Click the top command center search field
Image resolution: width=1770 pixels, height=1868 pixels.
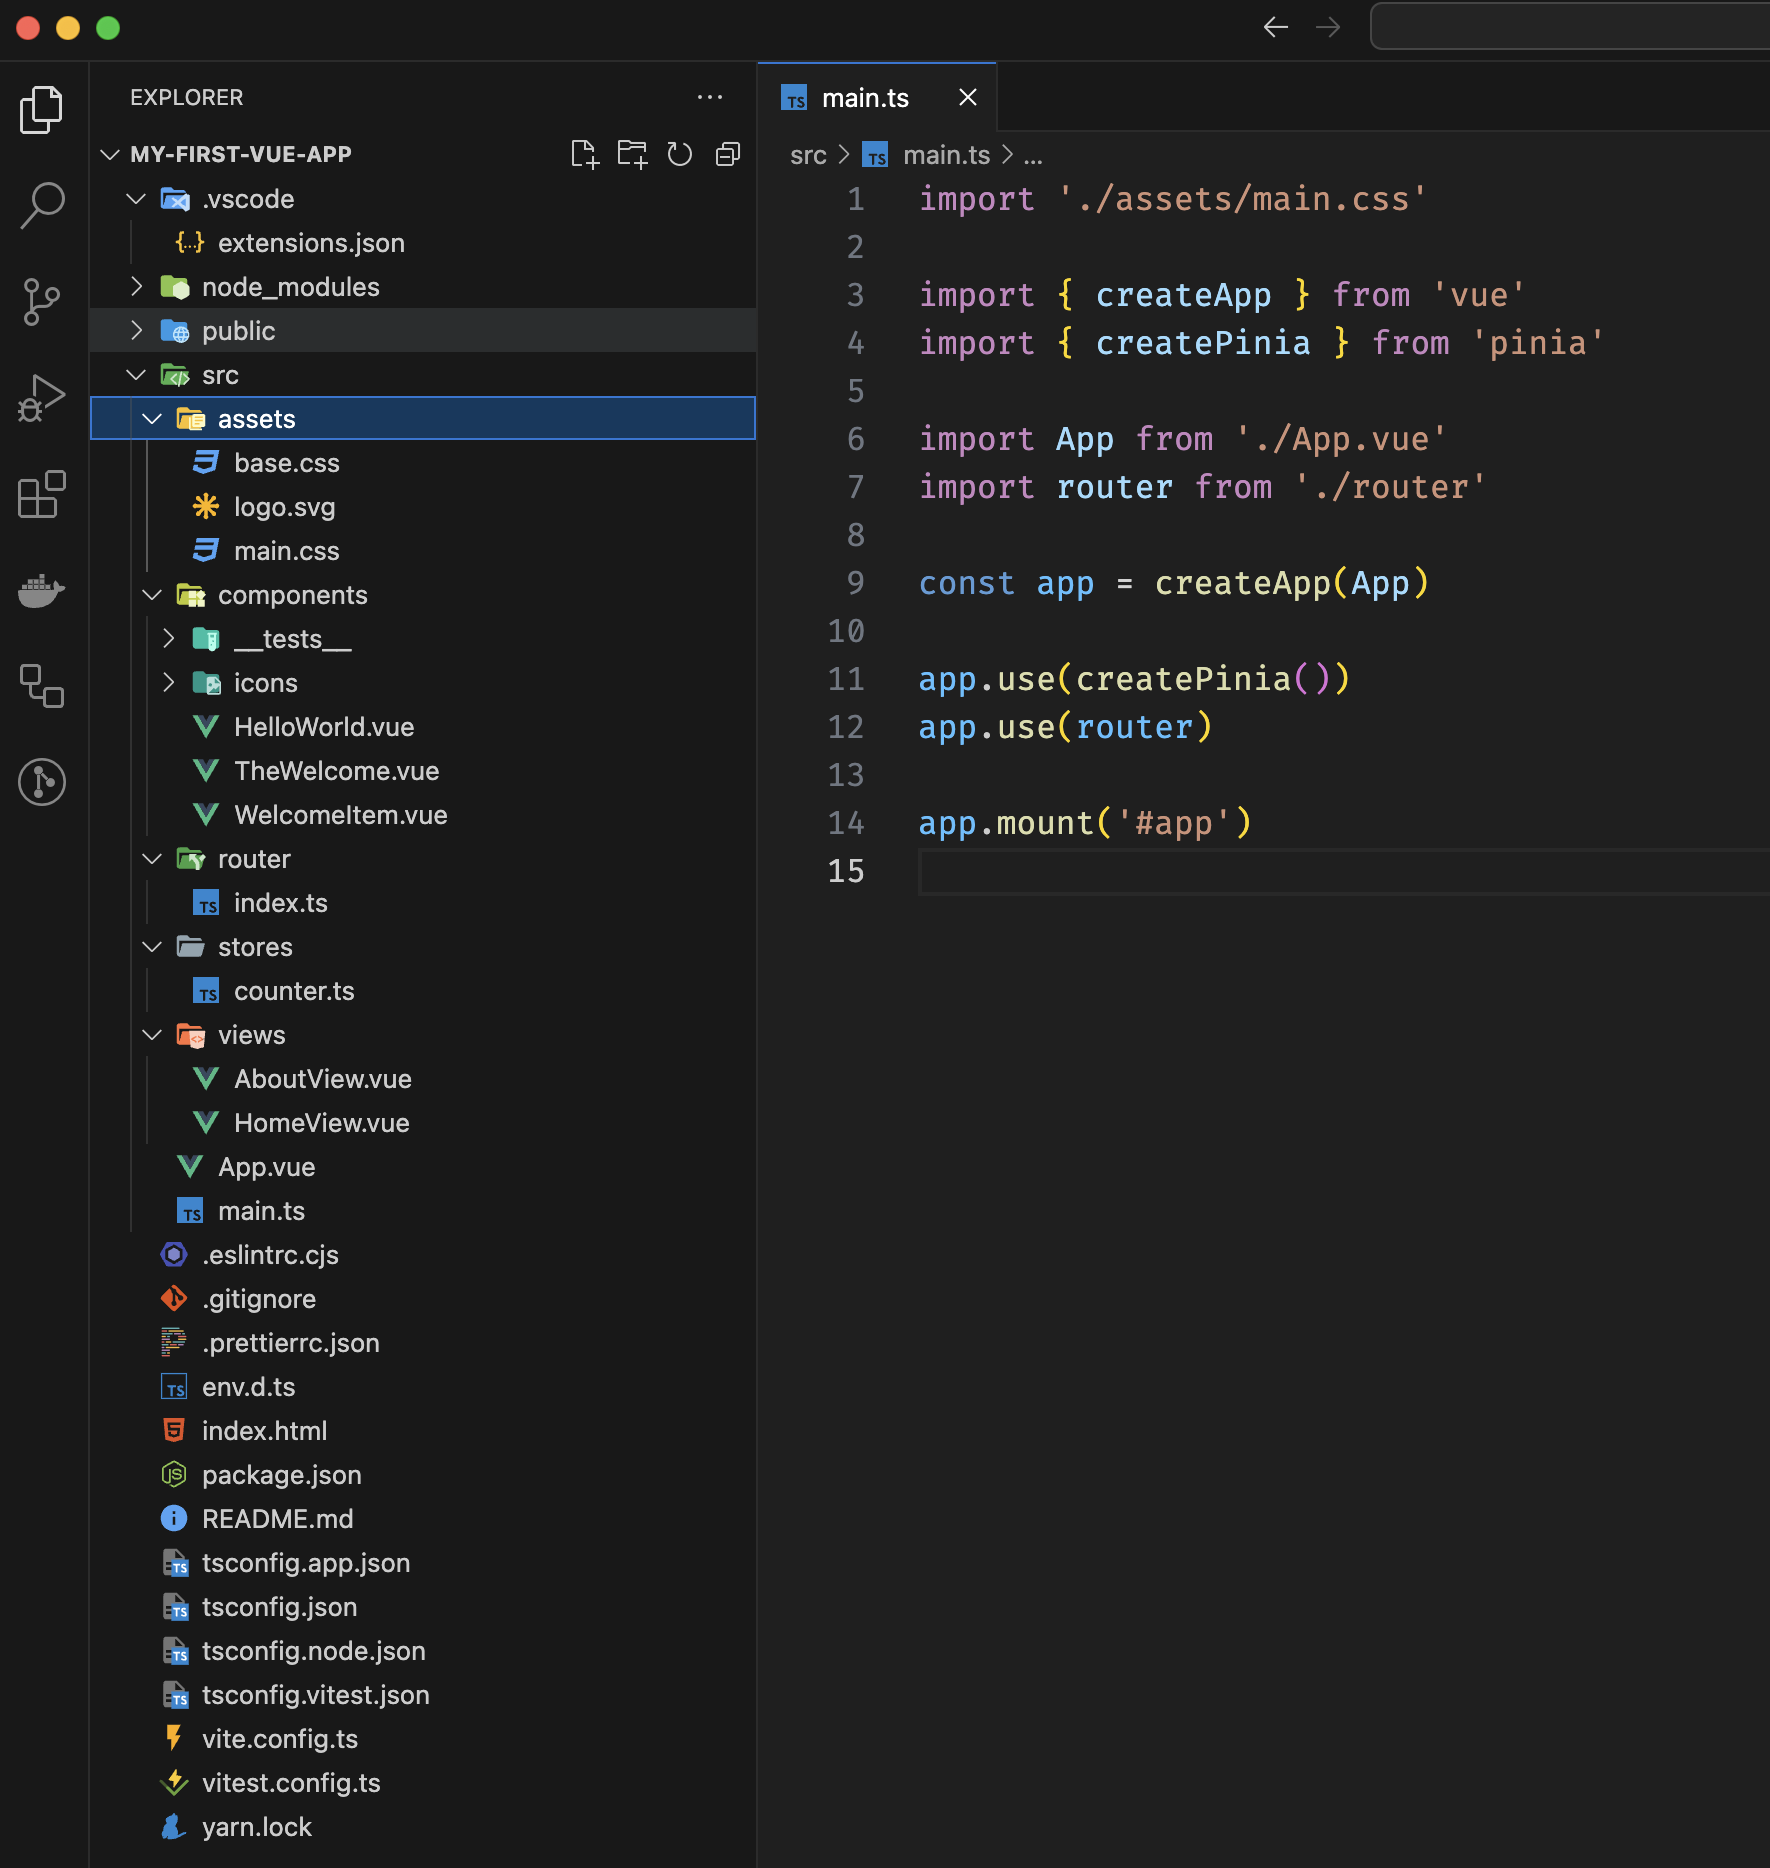click(1570, 27)
